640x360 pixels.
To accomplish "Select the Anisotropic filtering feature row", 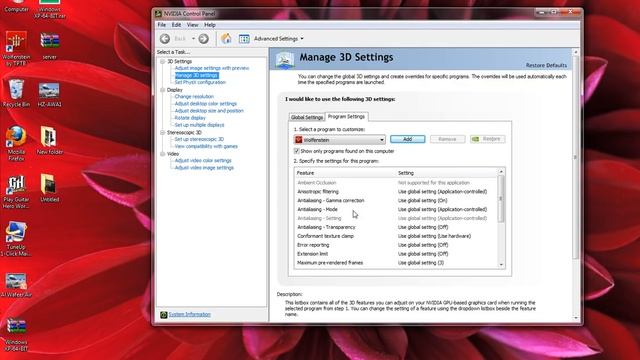I will pos(396,192).
